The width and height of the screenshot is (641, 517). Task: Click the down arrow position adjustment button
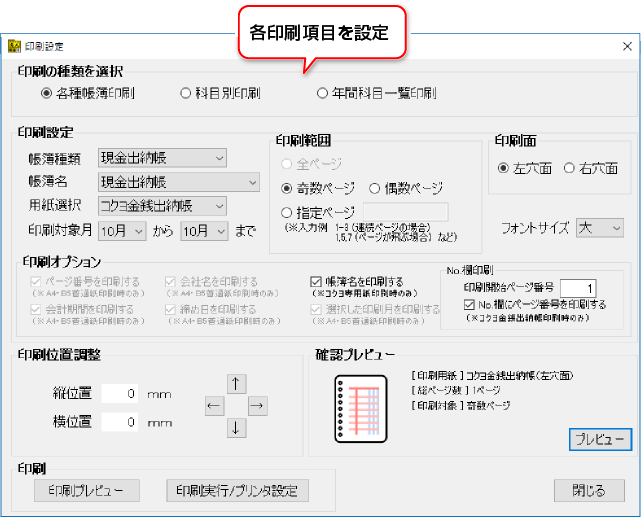tap(236, 428)
